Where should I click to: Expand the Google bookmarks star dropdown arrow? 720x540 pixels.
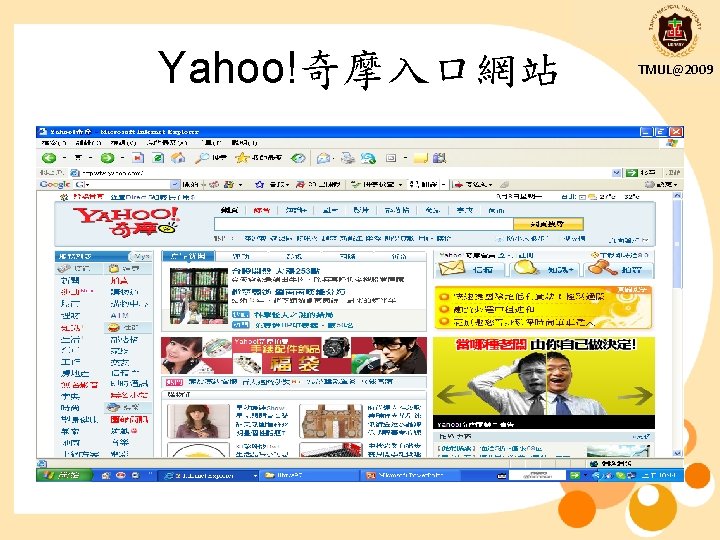click(287, 184)
